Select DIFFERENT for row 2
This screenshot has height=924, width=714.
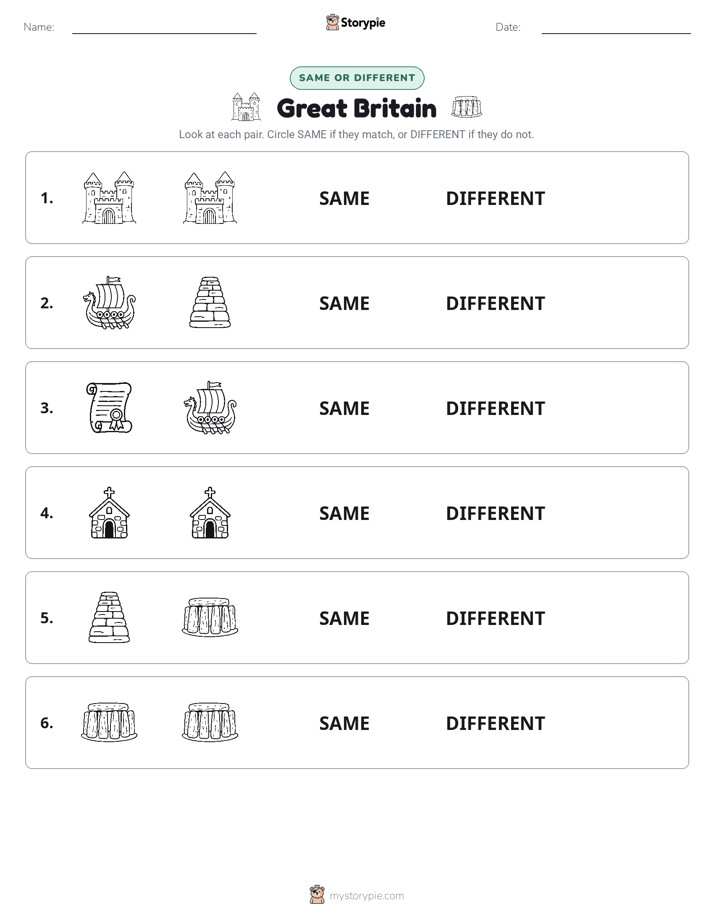coord(495,303)
